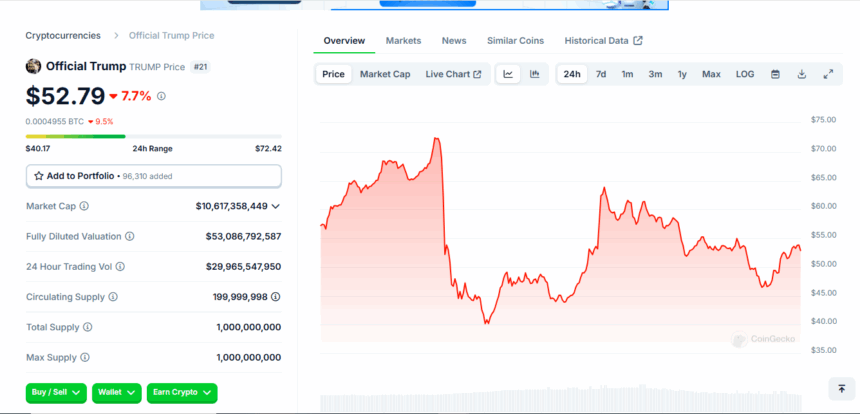Click the volume bars below chart
The image size is (860, 414).
pyautogui.click(x=561, y=399)
